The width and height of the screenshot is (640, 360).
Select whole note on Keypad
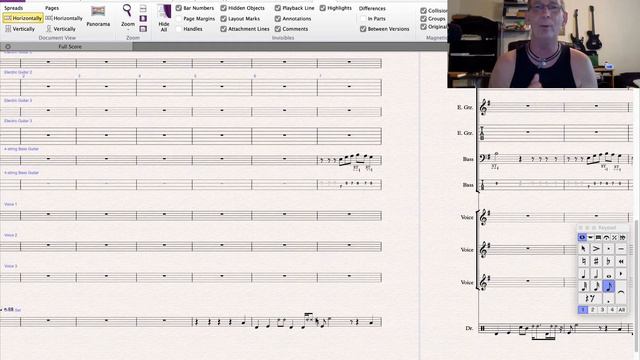[609, 274]
